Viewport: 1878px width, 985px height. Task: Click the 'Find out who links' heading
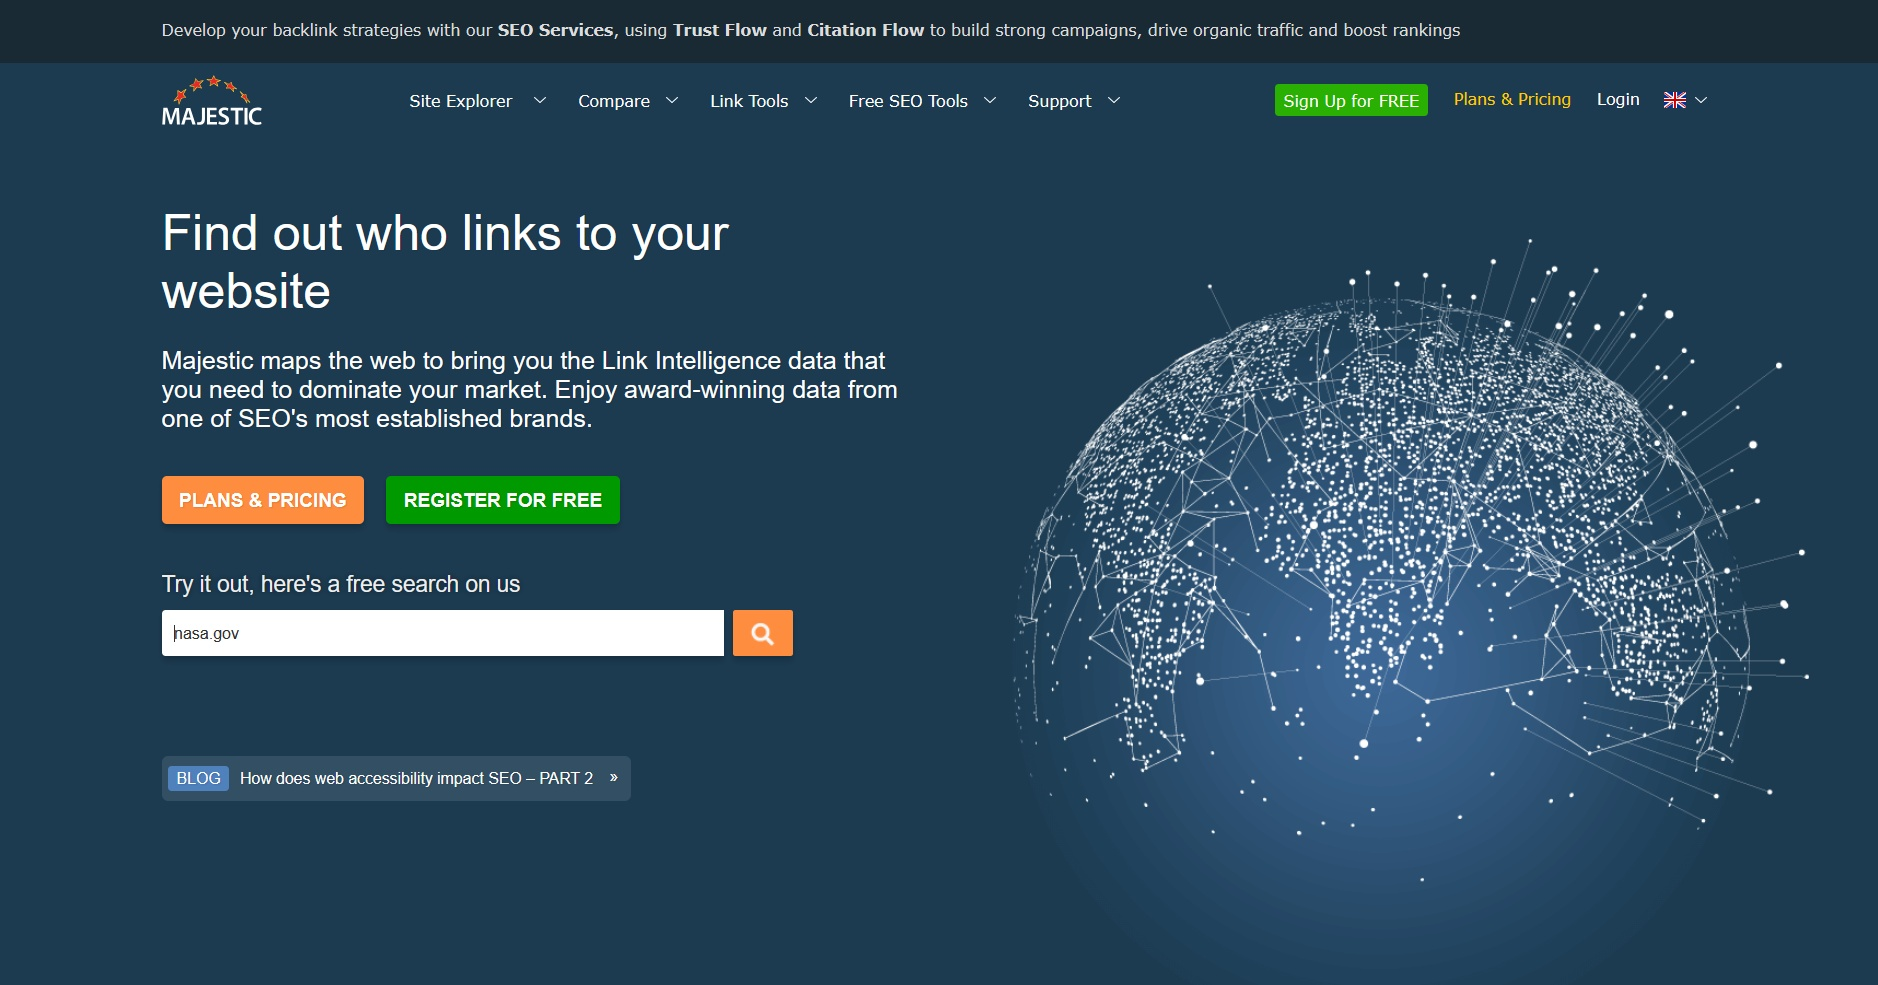tap(445, 262)
